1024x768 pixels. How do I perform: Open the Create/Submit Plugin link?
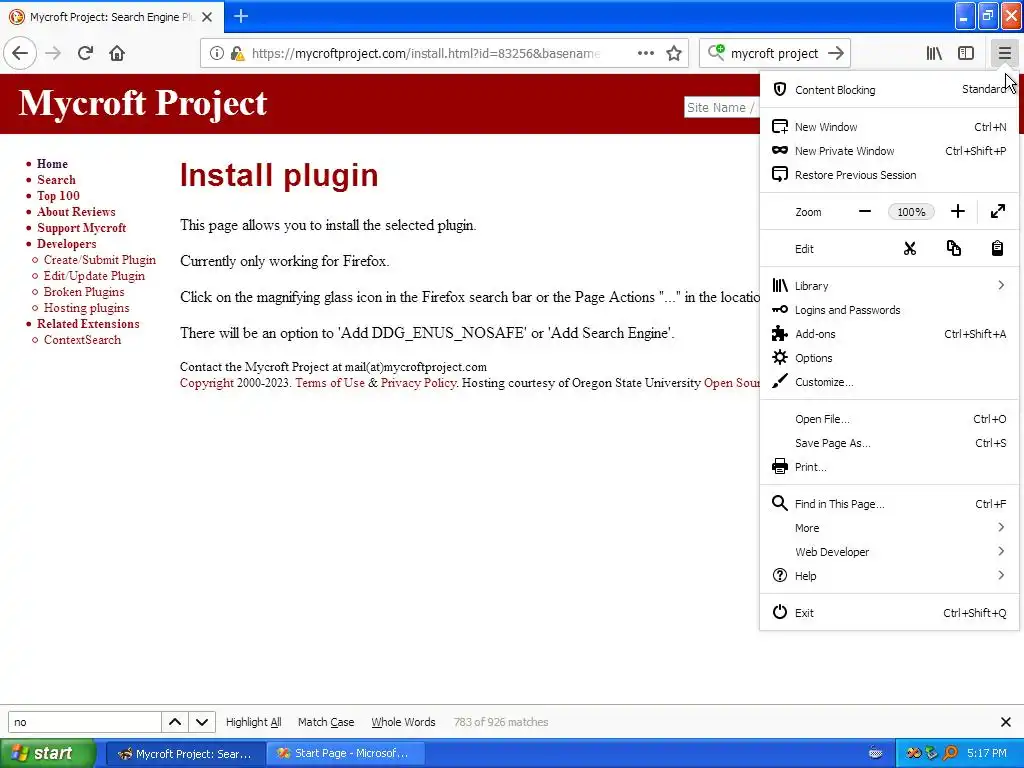99,260
